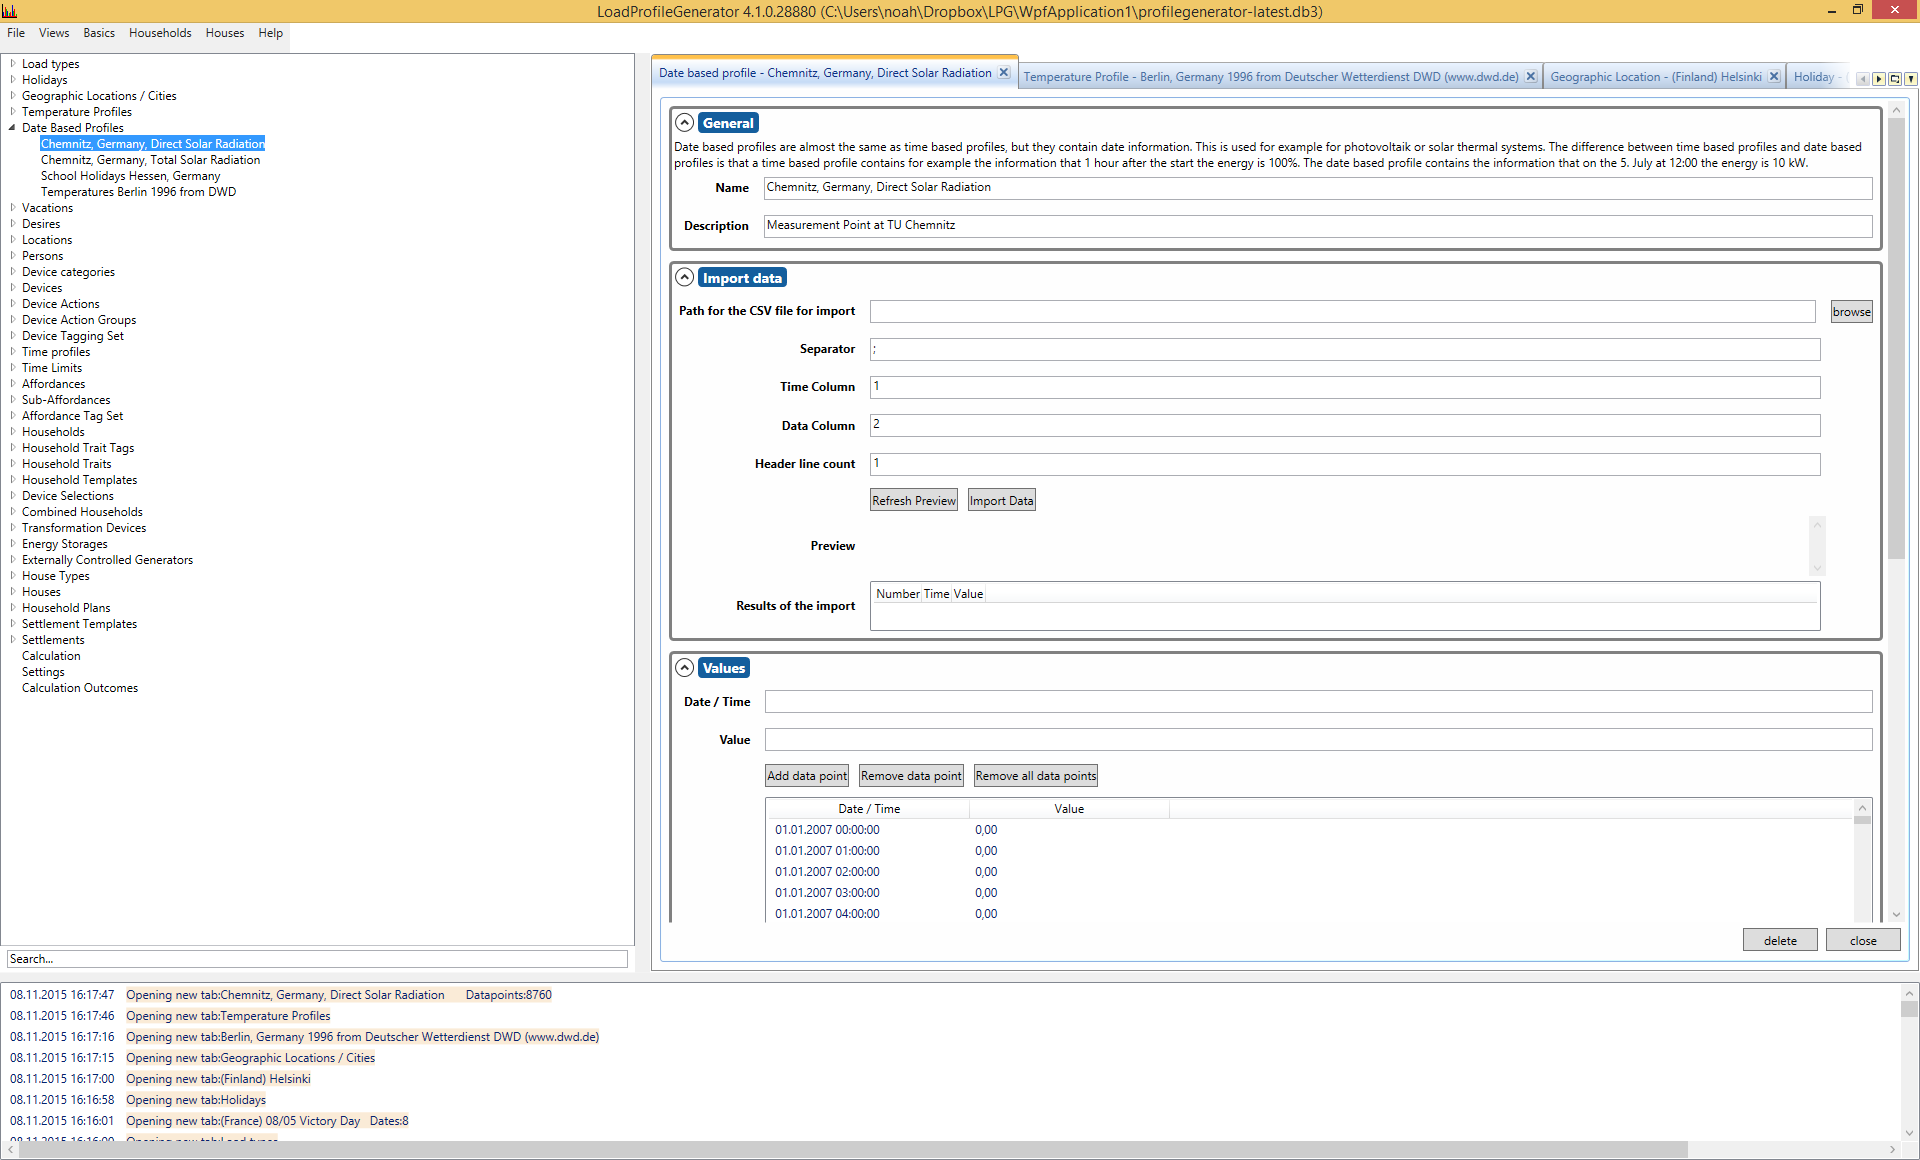Collapse the Import data section chevron
The width and height of the screenshot is (1920, 1160).
(684, 278)
